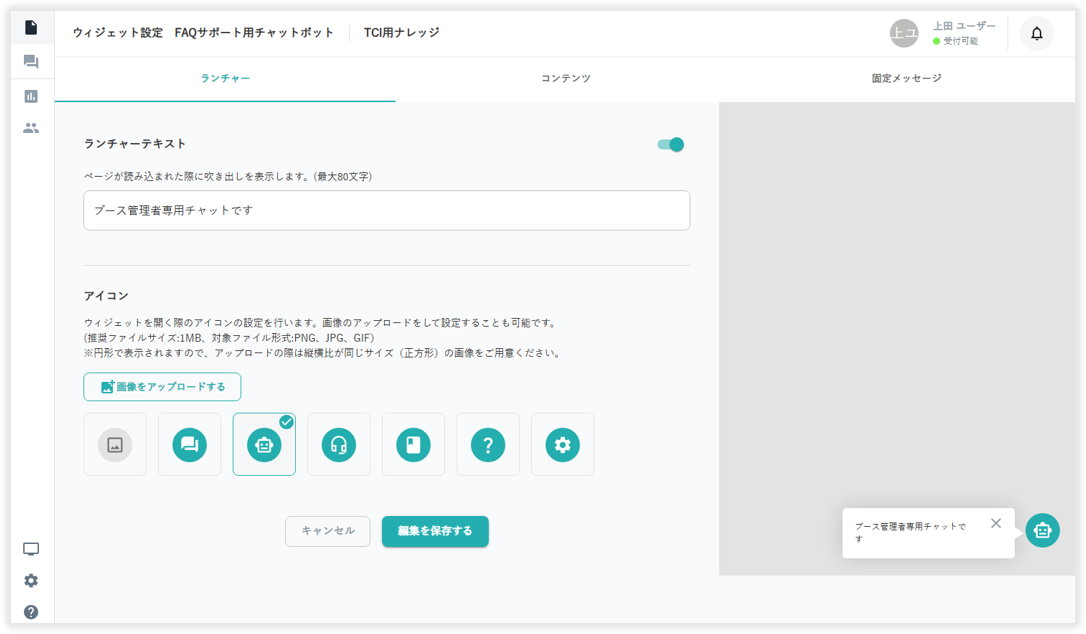Click the user avatar 上ユ
The height and width of the screenshot is (634, 1086).
pyautogui.click(x=904, y=33)
